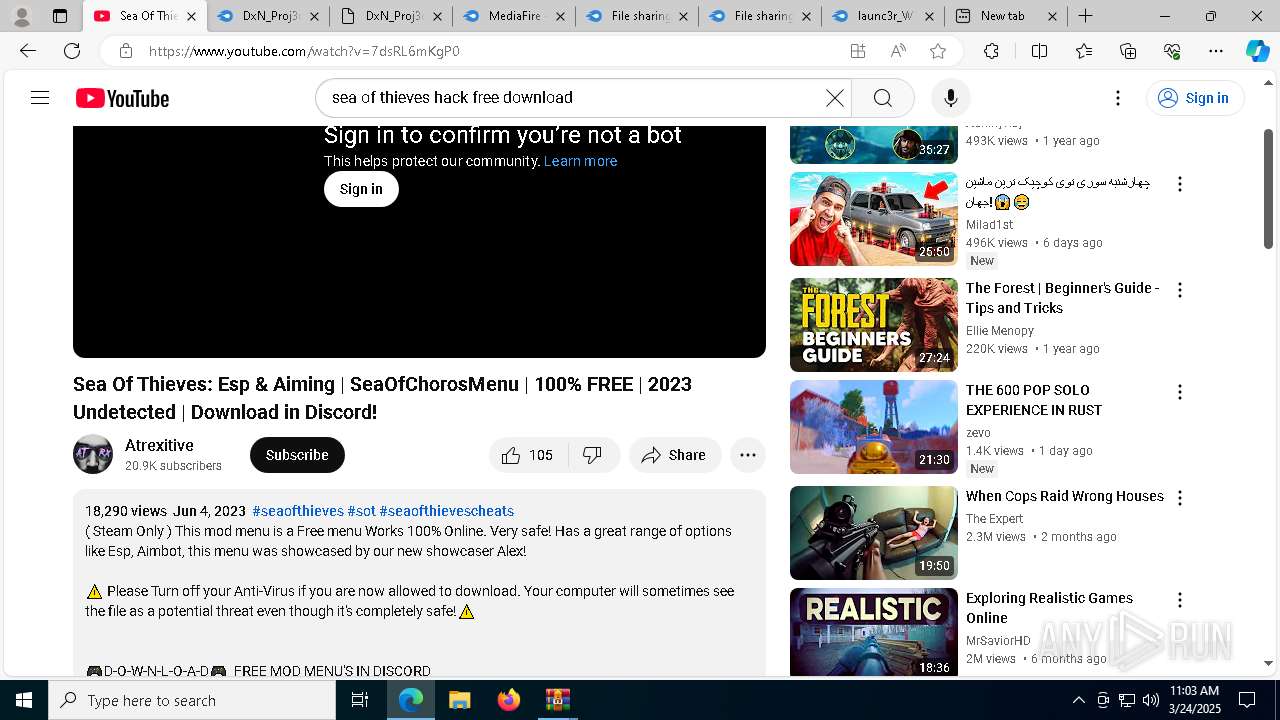The width and height of the screenshot is (1280, 720).
Task: View site information lock icon
Action: tap(125, 51)
